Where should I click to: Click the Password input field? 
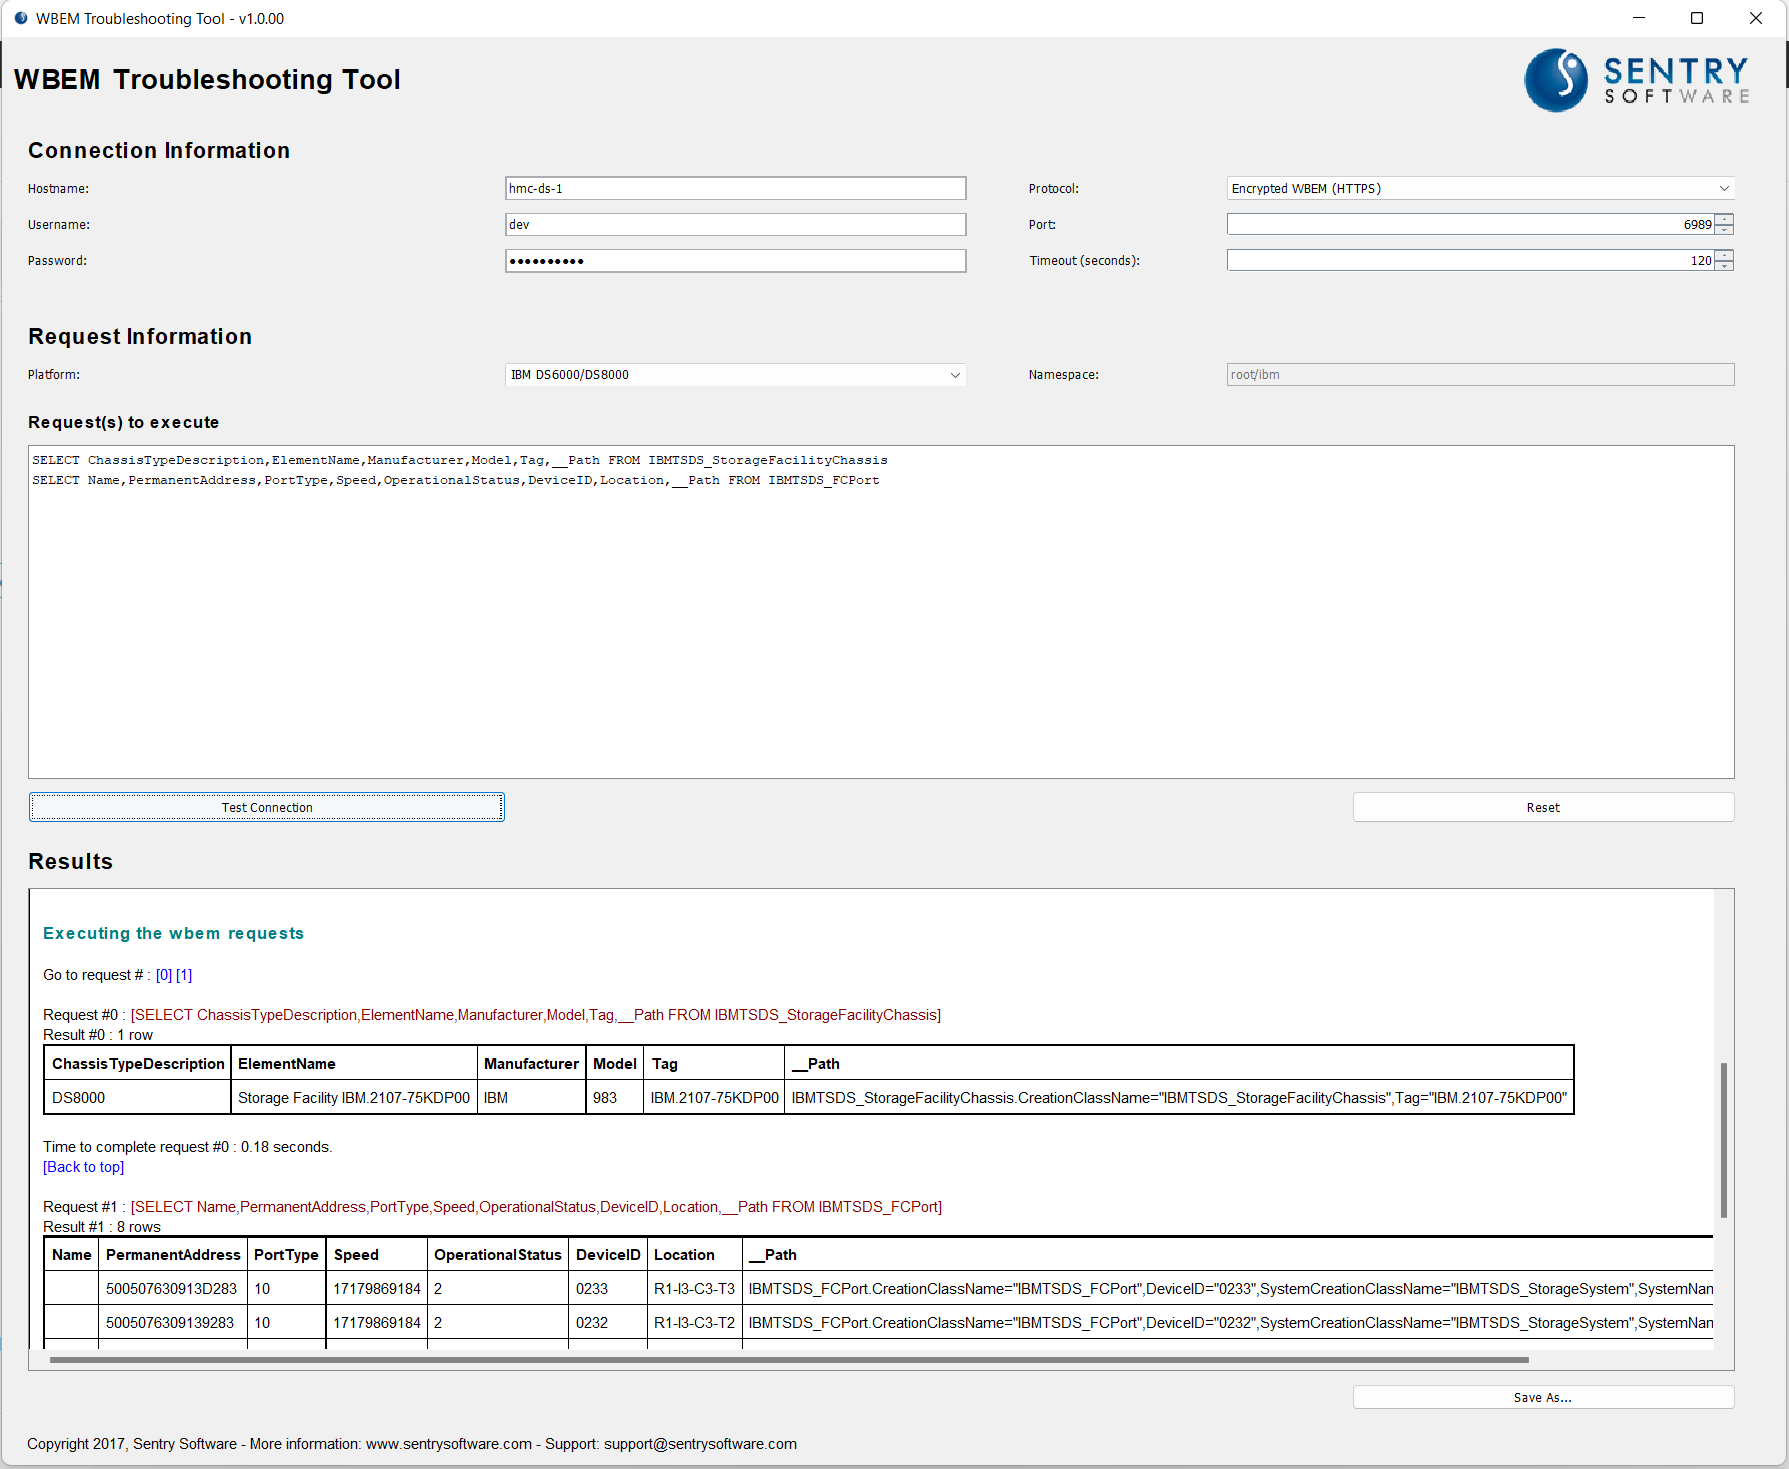[x=735, y=261]
